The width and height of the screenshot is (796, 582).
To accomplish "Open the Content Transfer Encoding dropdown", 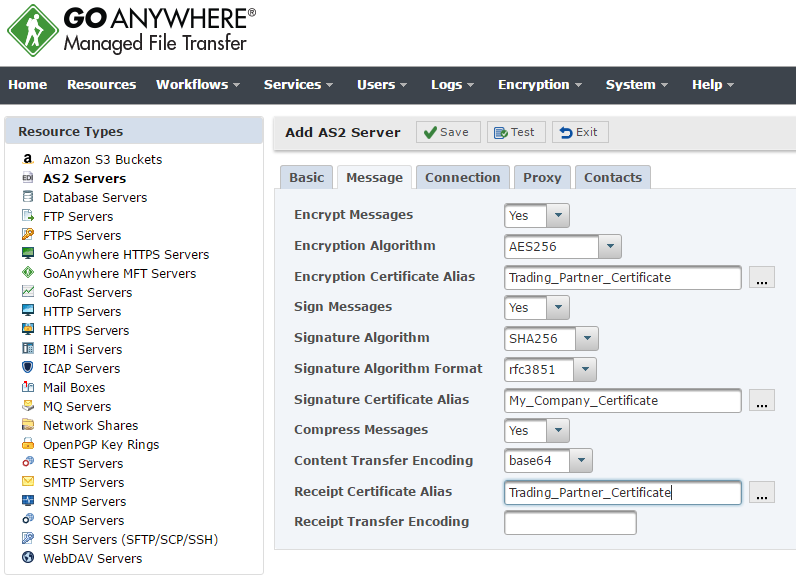I will [x=581, y=461].
